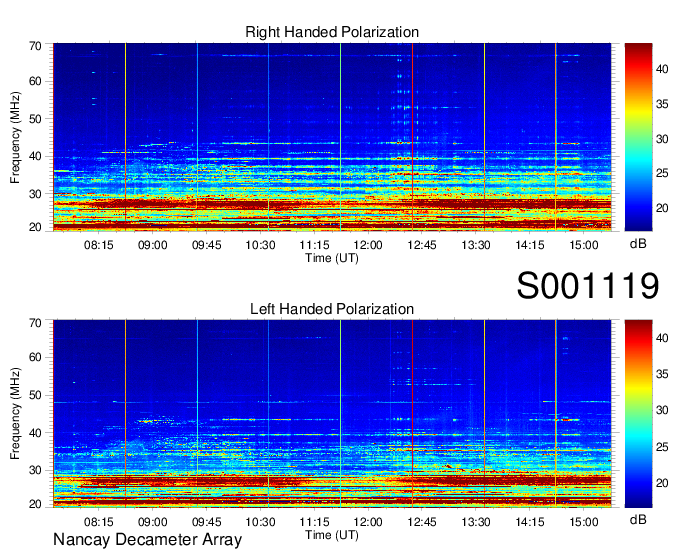Click the red vertical marker in lower plot
Viewport: 680px width, 552px height.
412,414
